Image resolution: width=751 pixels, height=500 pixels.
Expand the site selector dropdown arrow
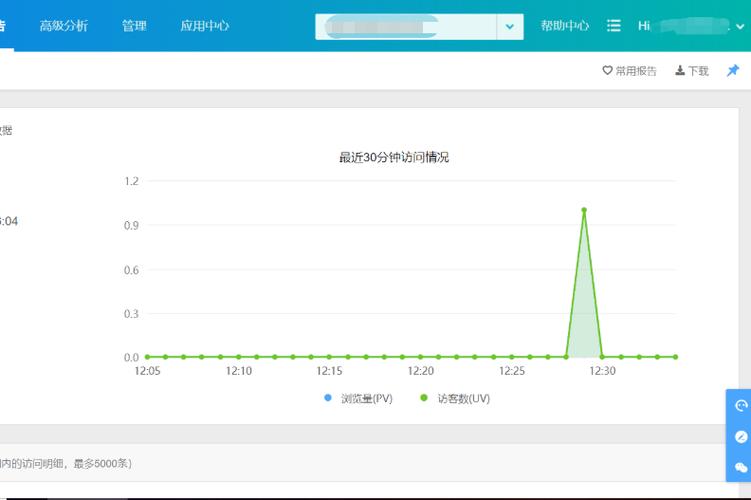pyautogui.click(x=510, y=27)
